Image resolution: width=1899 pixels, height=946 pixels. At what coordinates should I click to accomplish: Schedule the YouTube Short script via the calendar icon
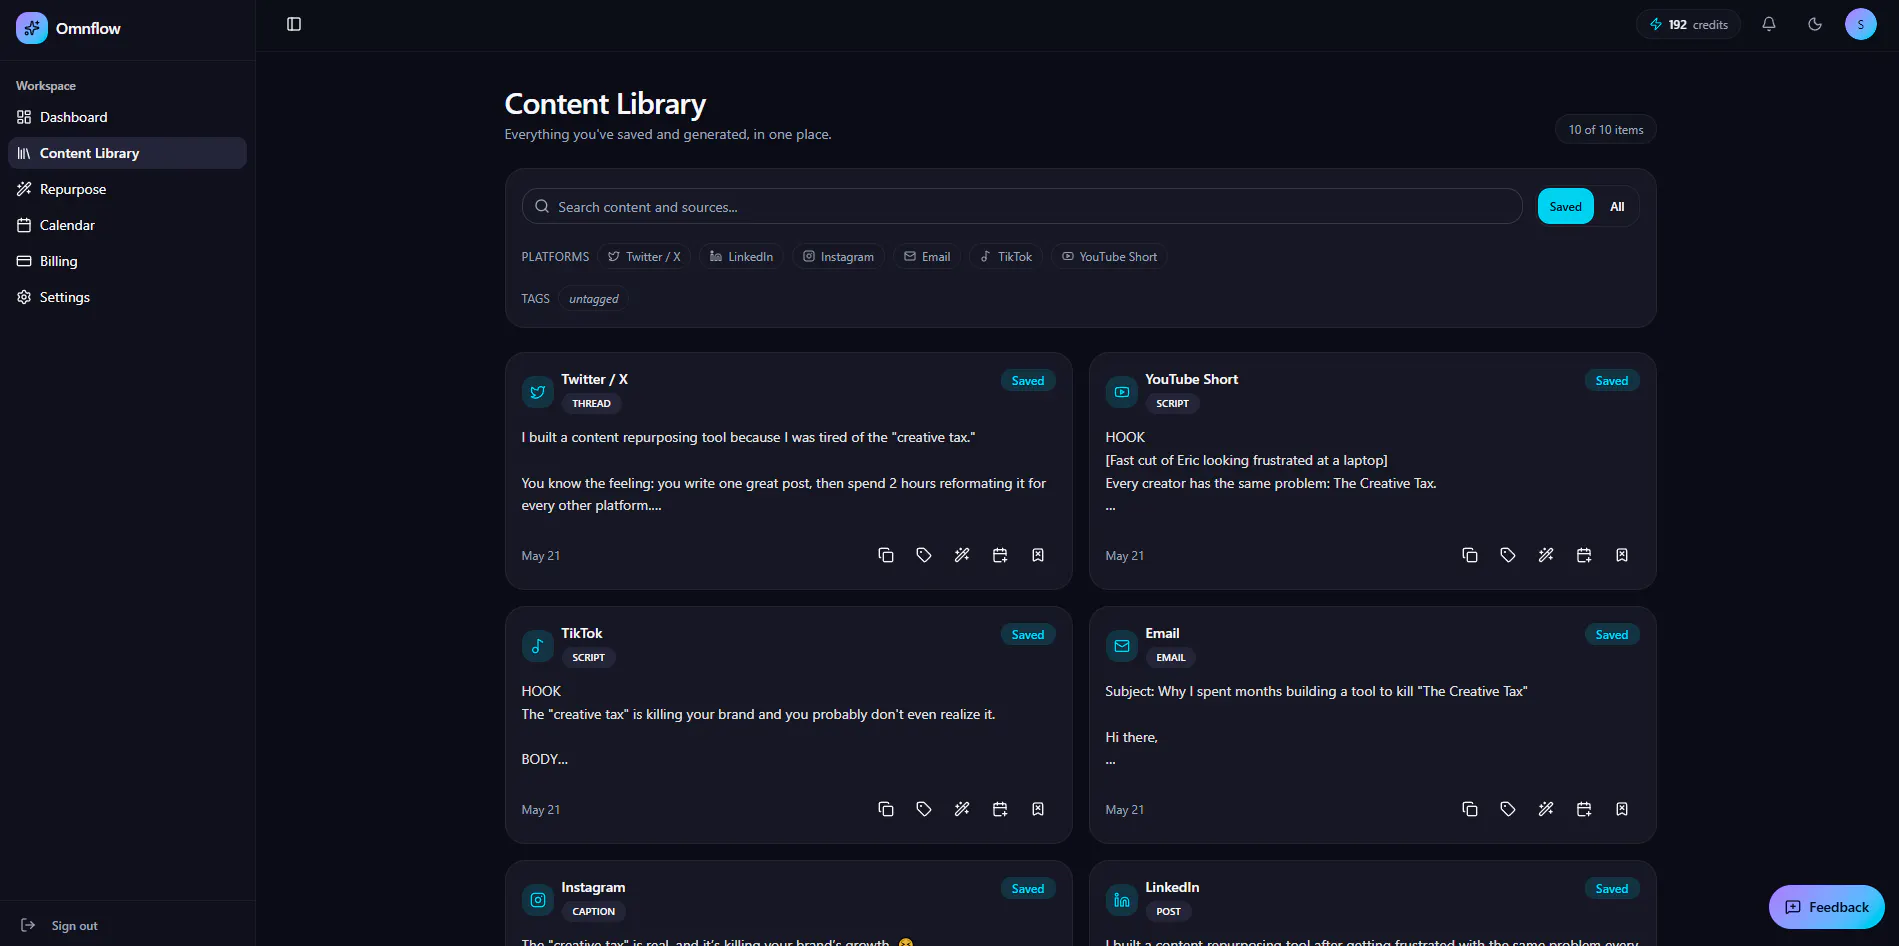click(x=1584, y=555)
